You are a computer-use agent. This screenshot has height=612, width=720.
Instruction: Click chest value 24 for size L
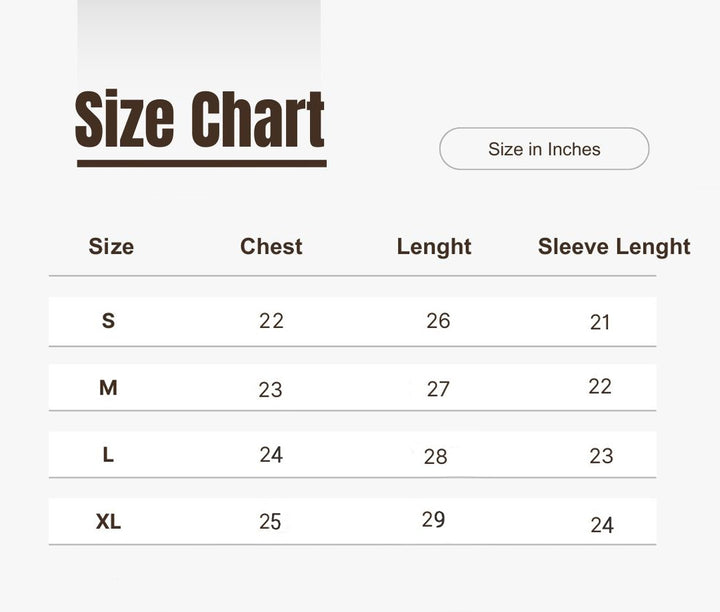[271, 455]
